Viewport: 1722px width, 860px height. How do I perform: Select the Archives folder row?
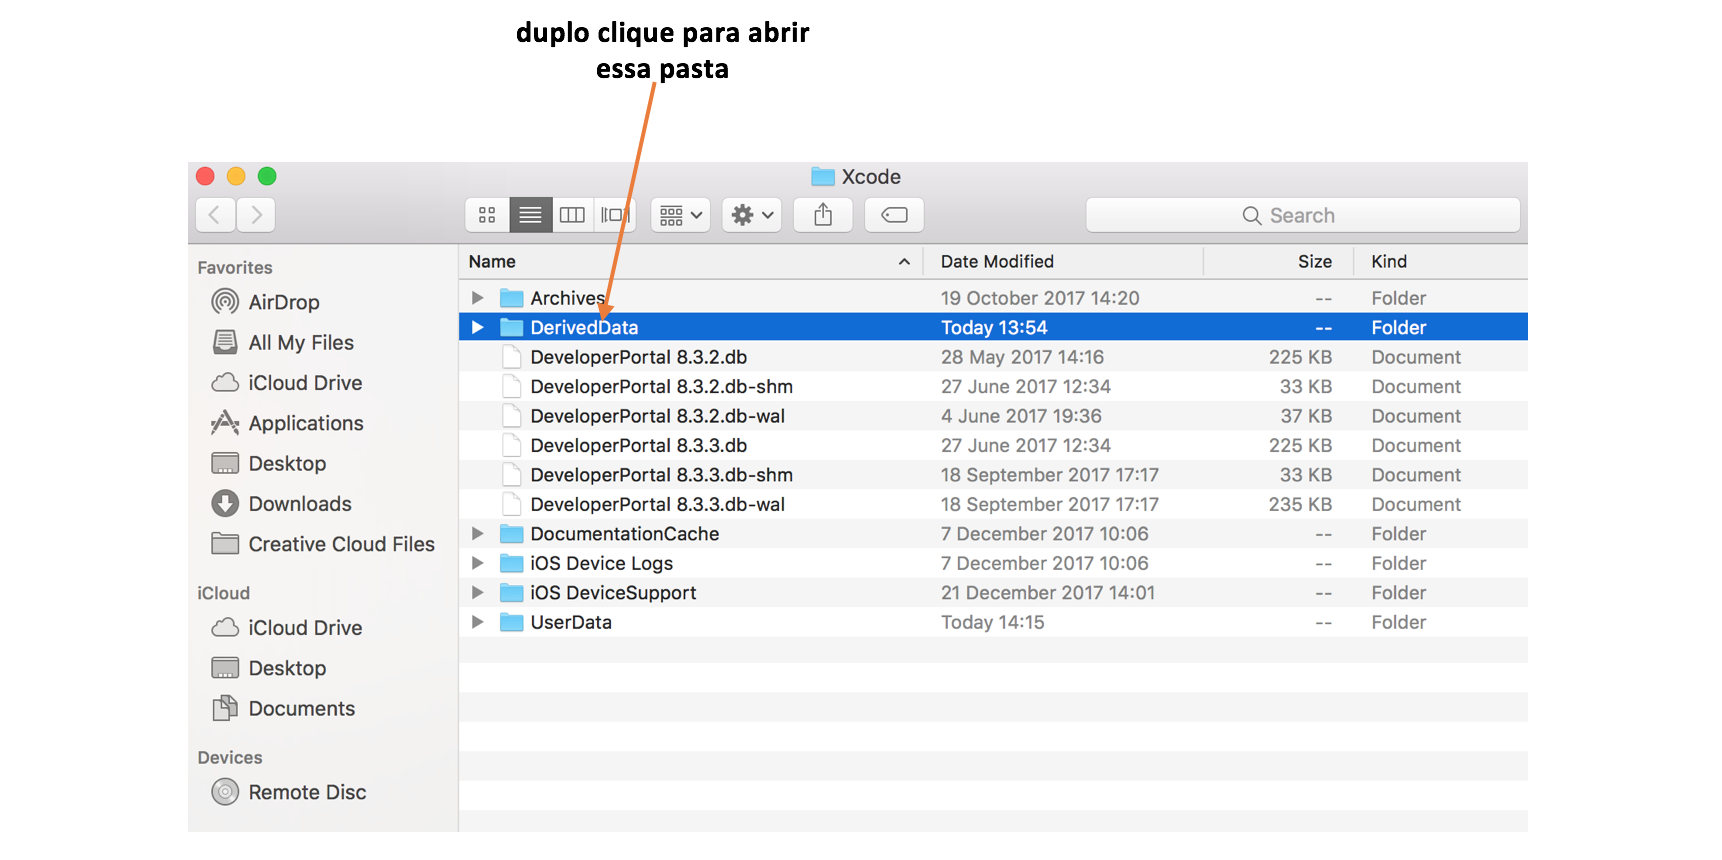[x=993, y=298]
